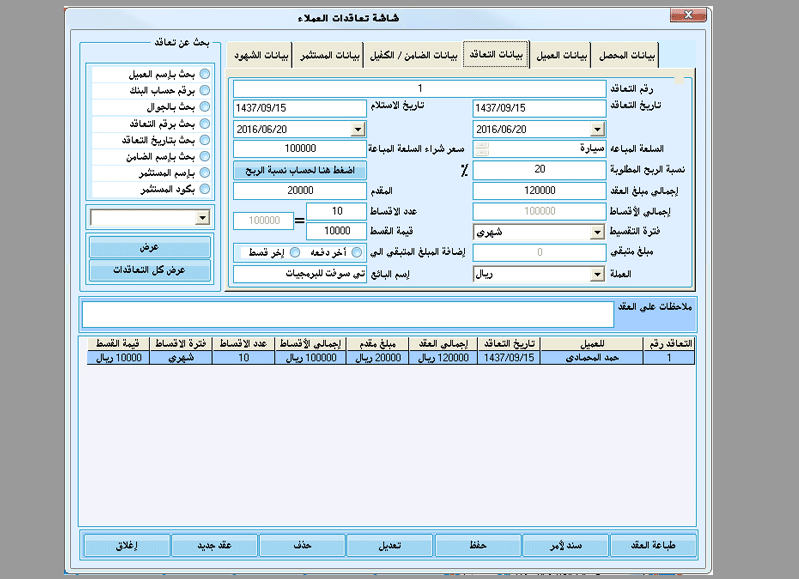The height and width of the screenshot is (579, 799).
Task: Switch to بيانات الشهود tab
Action: click(x=260, y=55)
